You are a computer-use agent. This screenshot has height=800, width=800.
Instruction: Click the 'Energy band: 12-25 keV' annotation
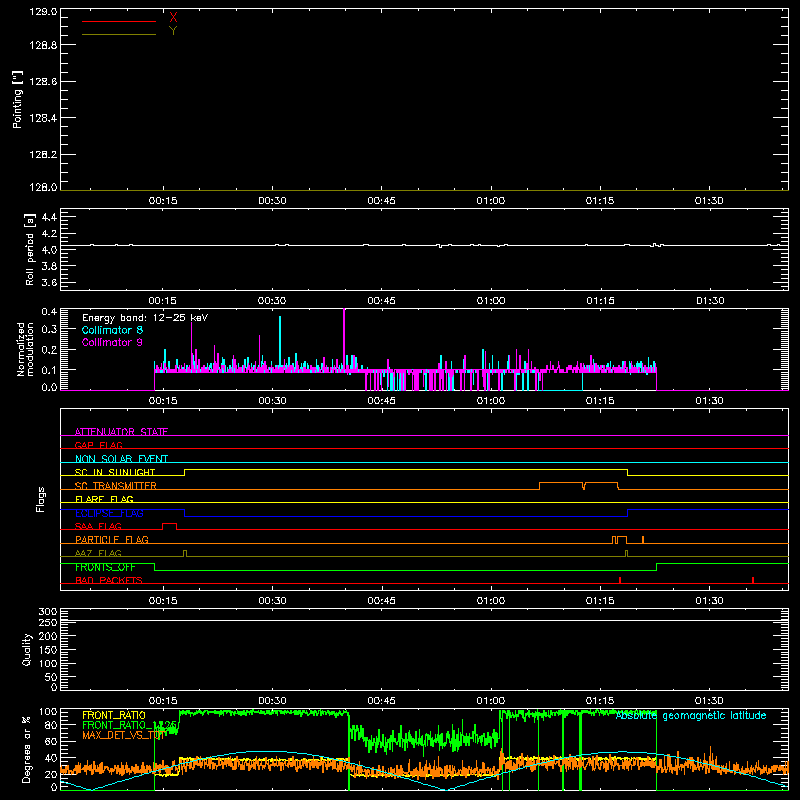click(x=145, y=318)
